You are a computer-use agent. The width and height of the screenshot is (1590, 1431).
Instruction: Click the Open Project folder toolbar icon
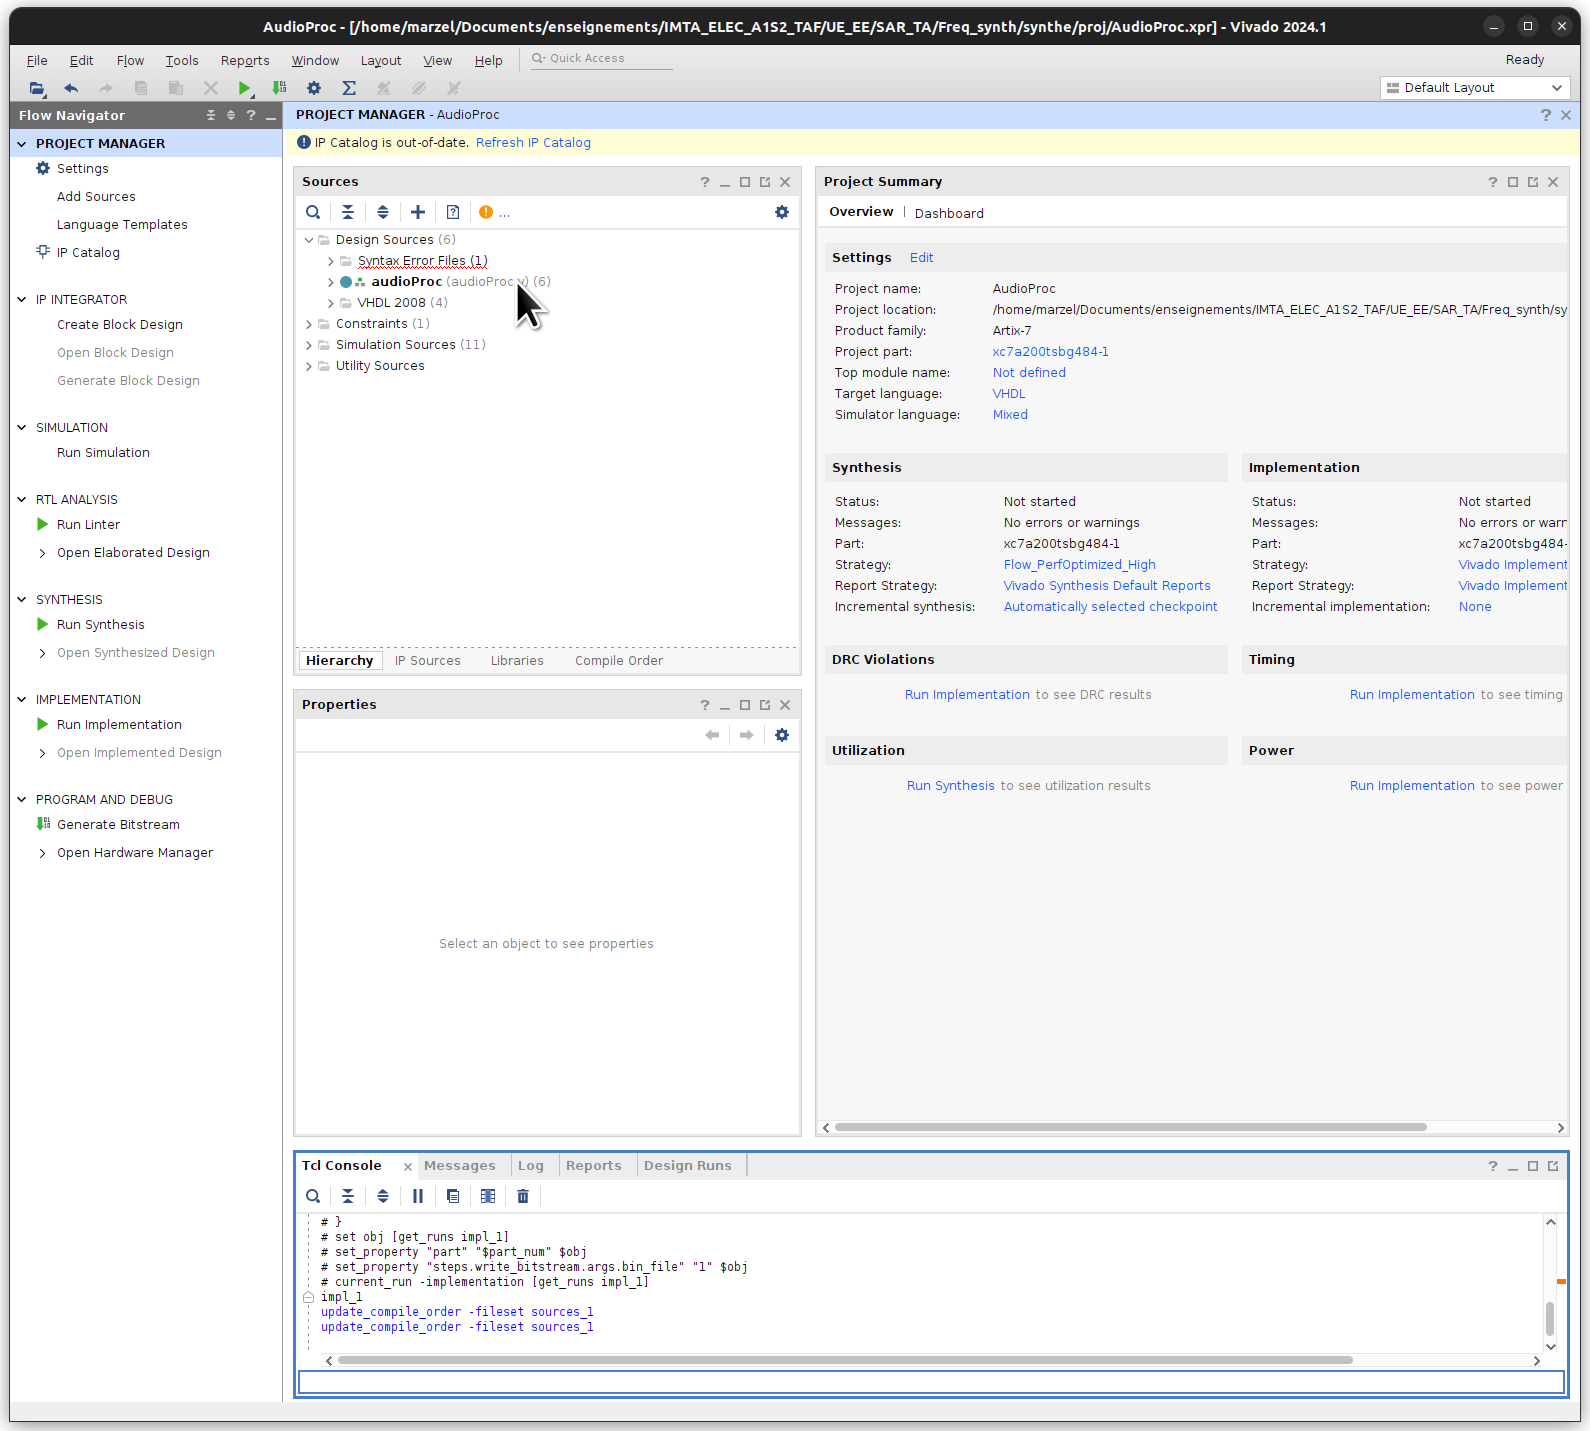[36, 88]
